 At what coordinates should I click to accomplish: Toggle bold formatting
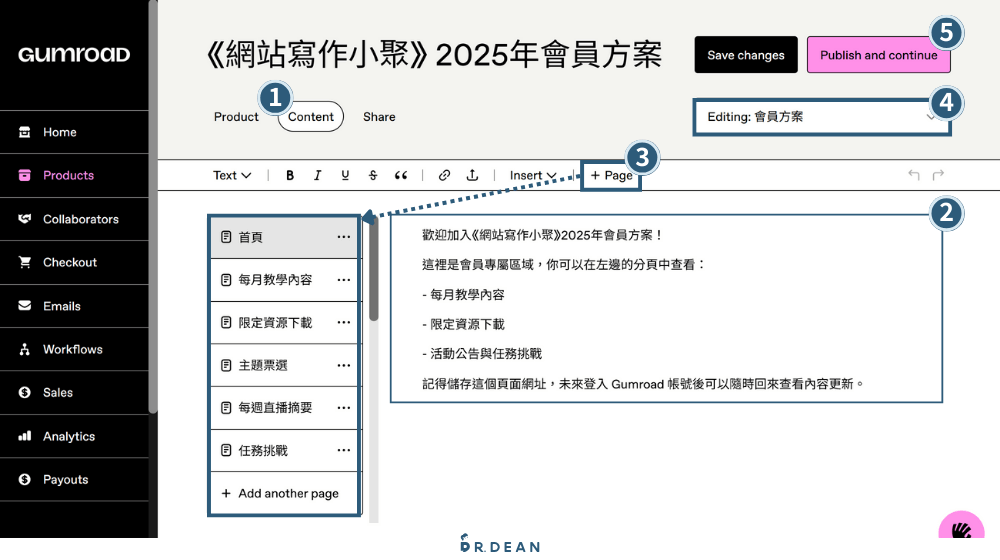pyautogui.click(x=290, y=175)
